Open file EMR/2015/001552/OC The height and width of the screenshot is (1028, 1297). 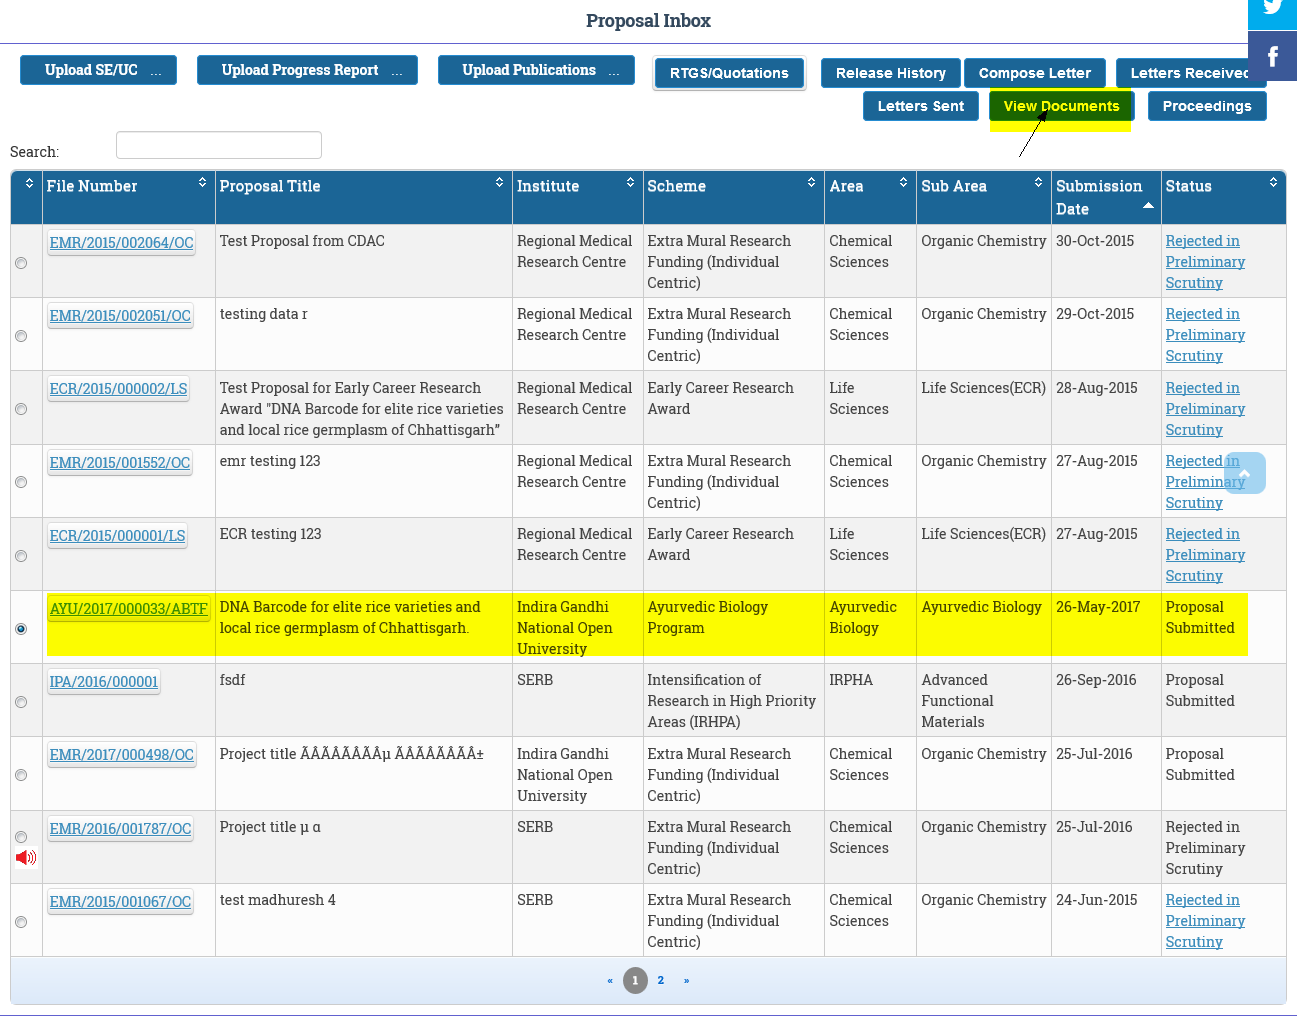(120, 463)
